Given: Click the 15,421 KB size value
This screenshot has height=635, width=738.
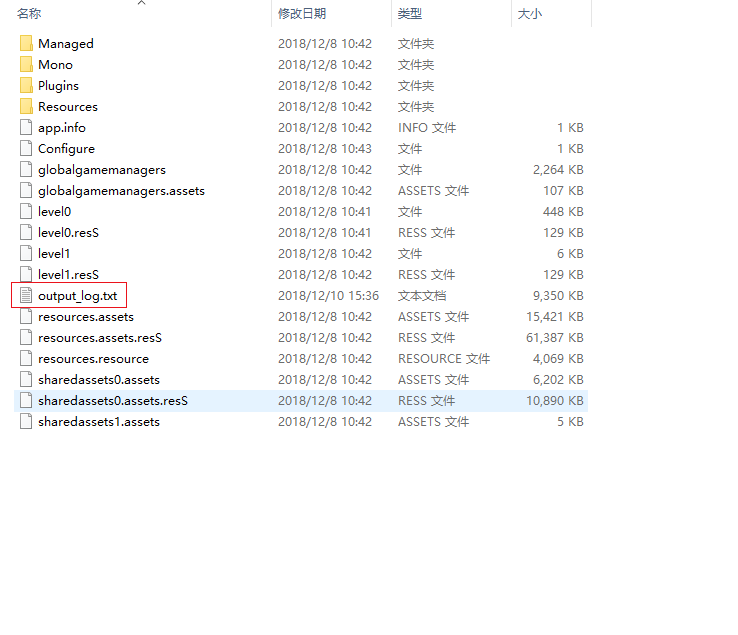Looking at the screenshot, I should (555, 316).
